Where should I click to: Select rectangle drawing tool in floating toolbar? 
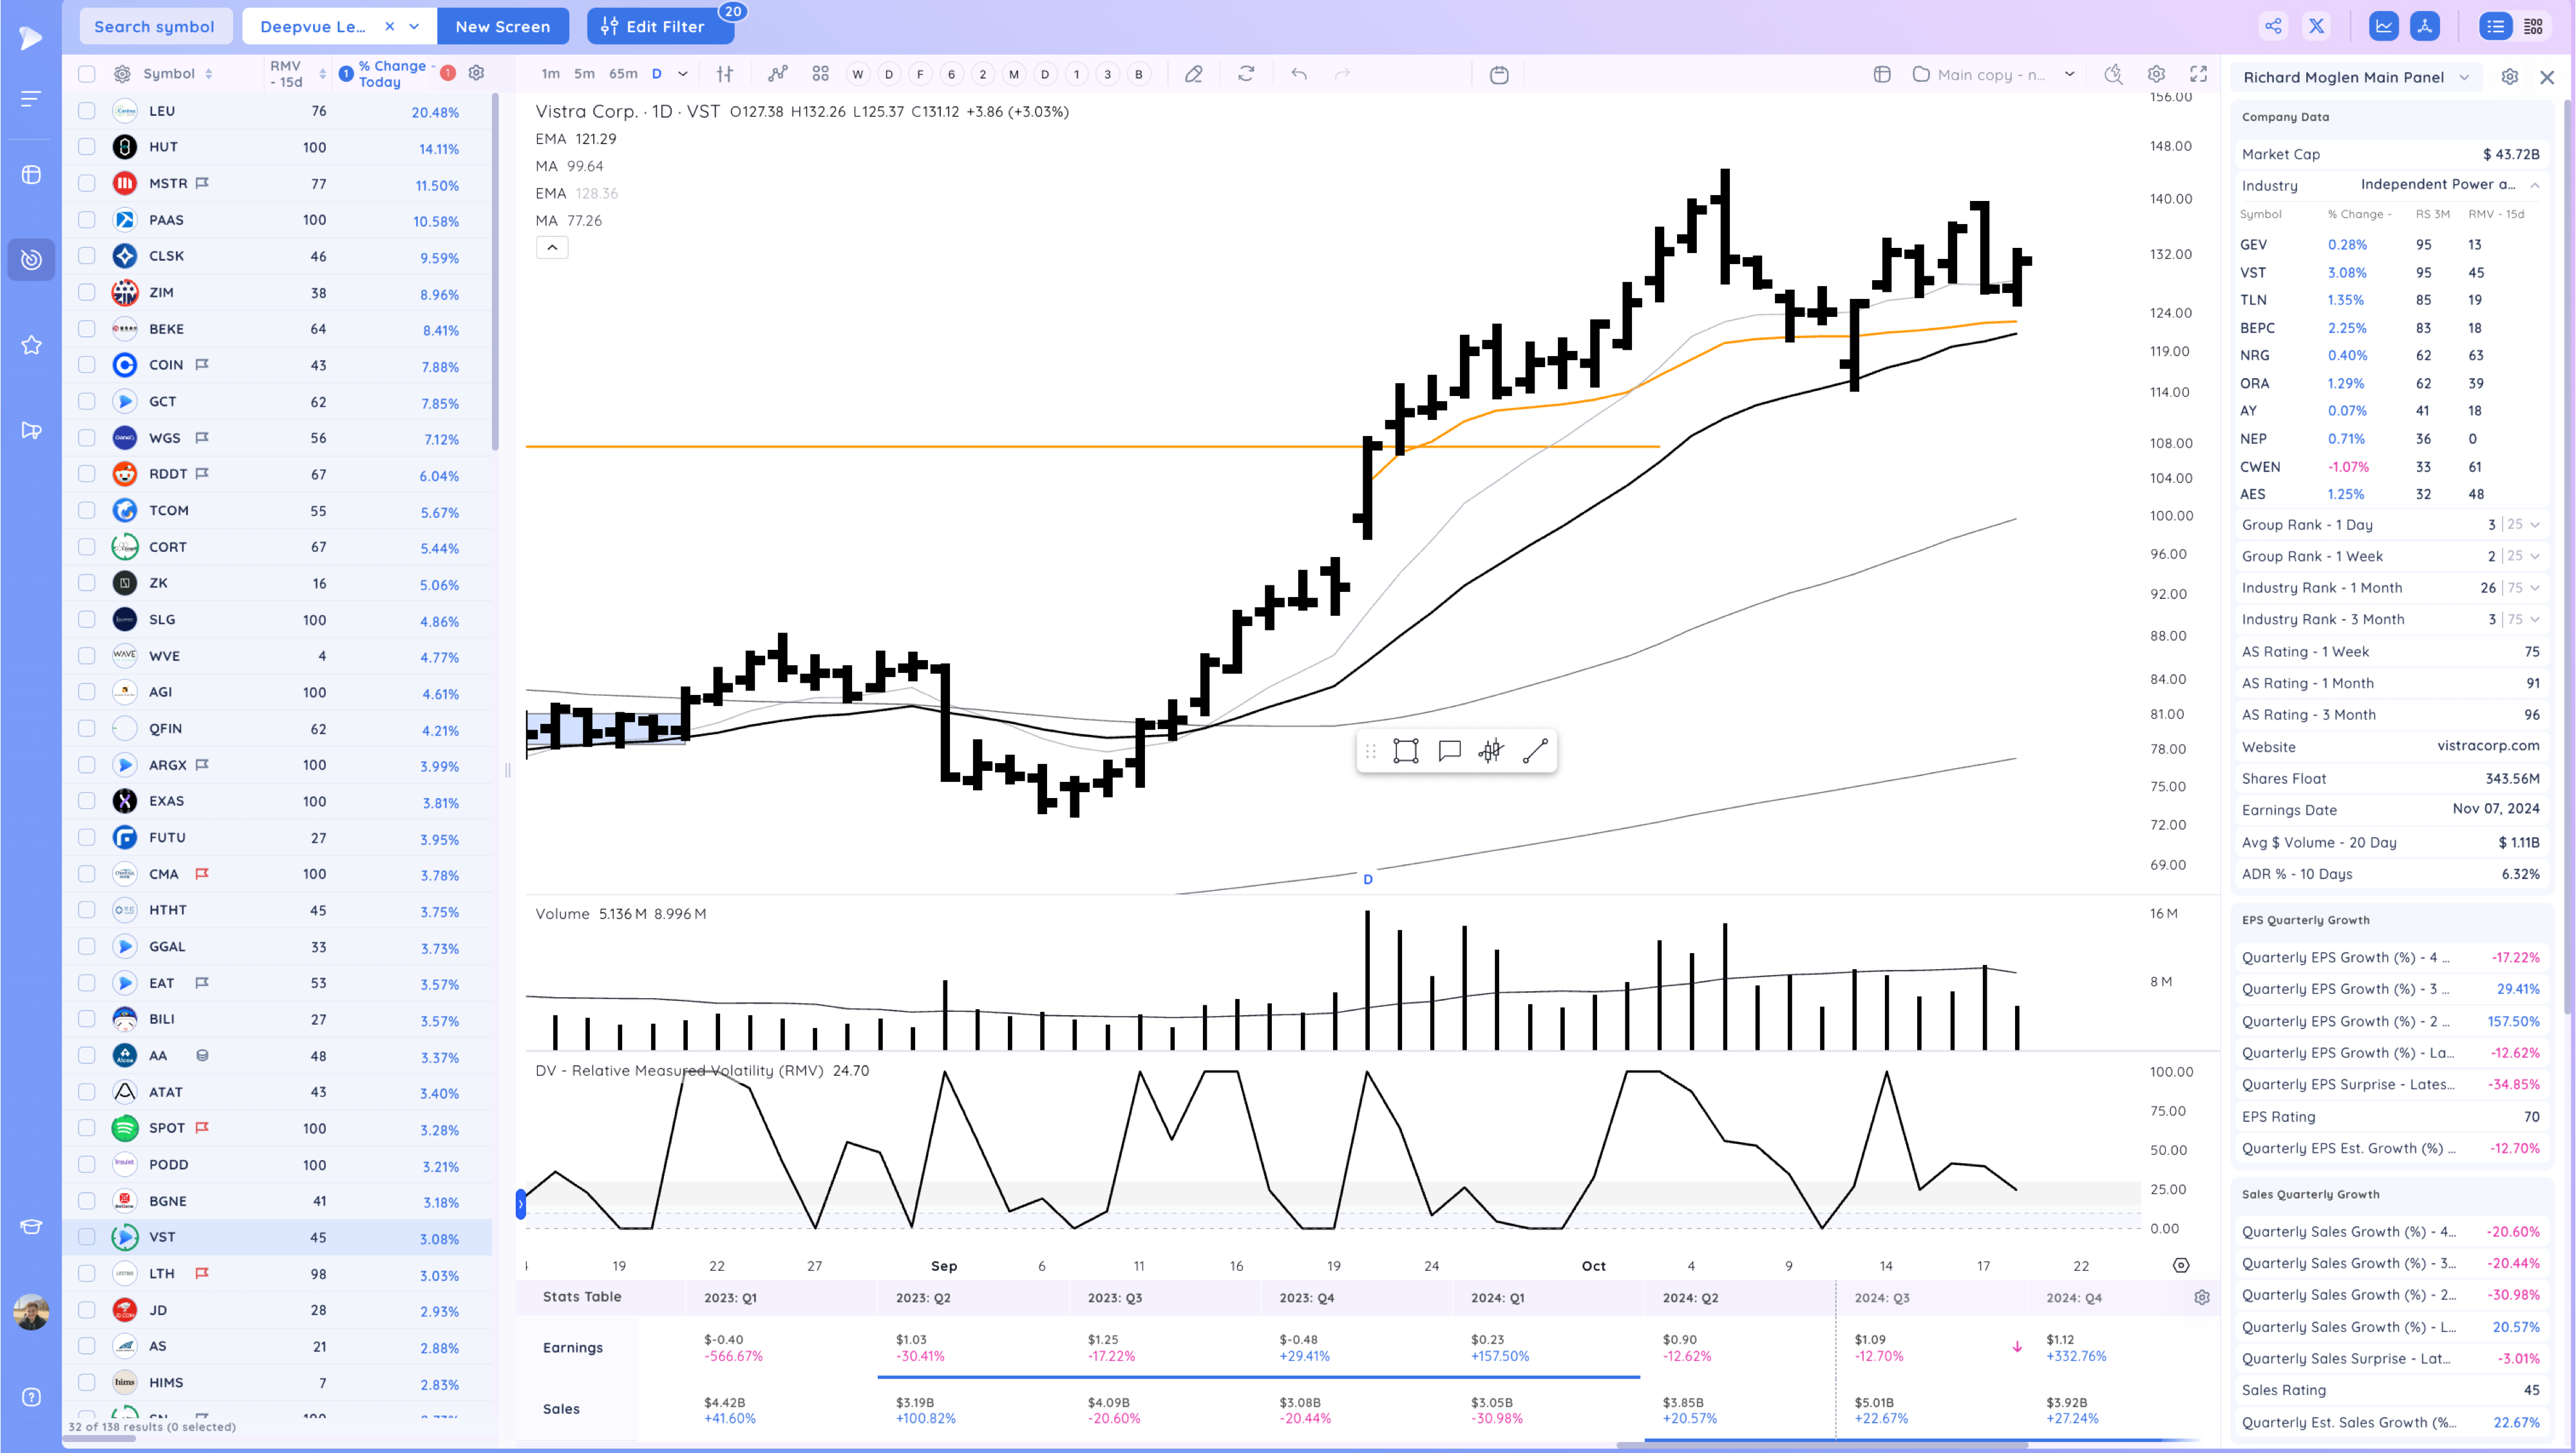coord(1406,751)
